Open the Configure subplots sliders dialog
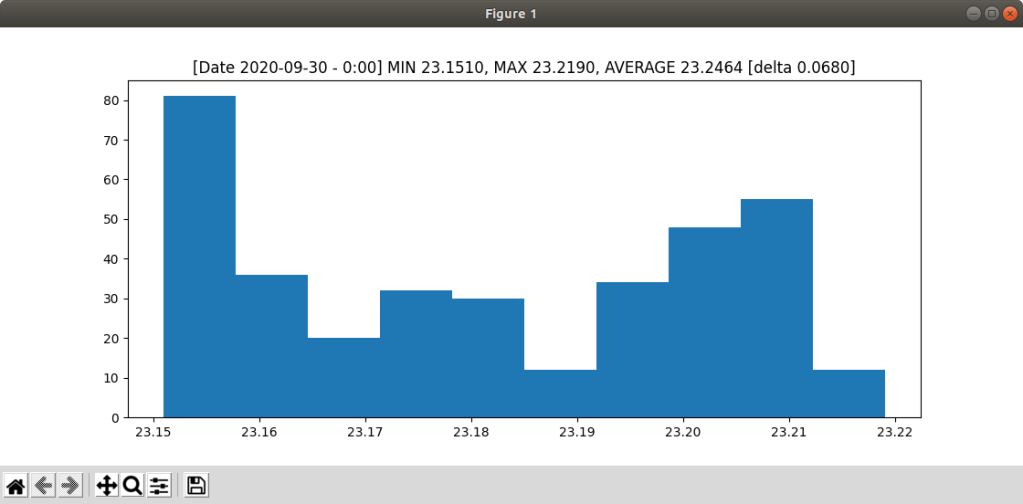The image size is (1023, 504). [159, 486]
